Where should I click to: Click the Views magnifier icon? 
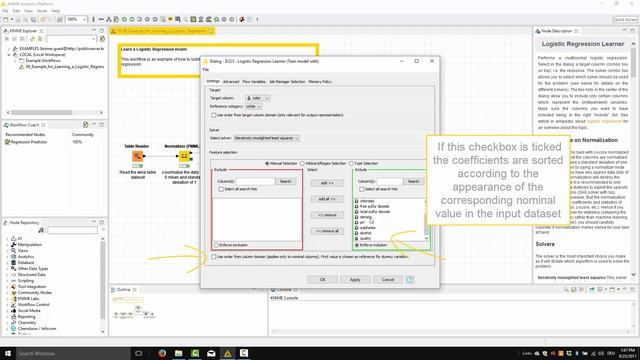click(x=13, y=251)
